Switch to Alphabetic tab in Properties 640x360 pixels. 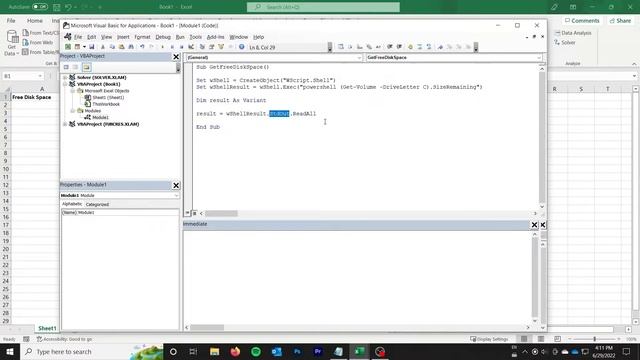click(72, 204)
